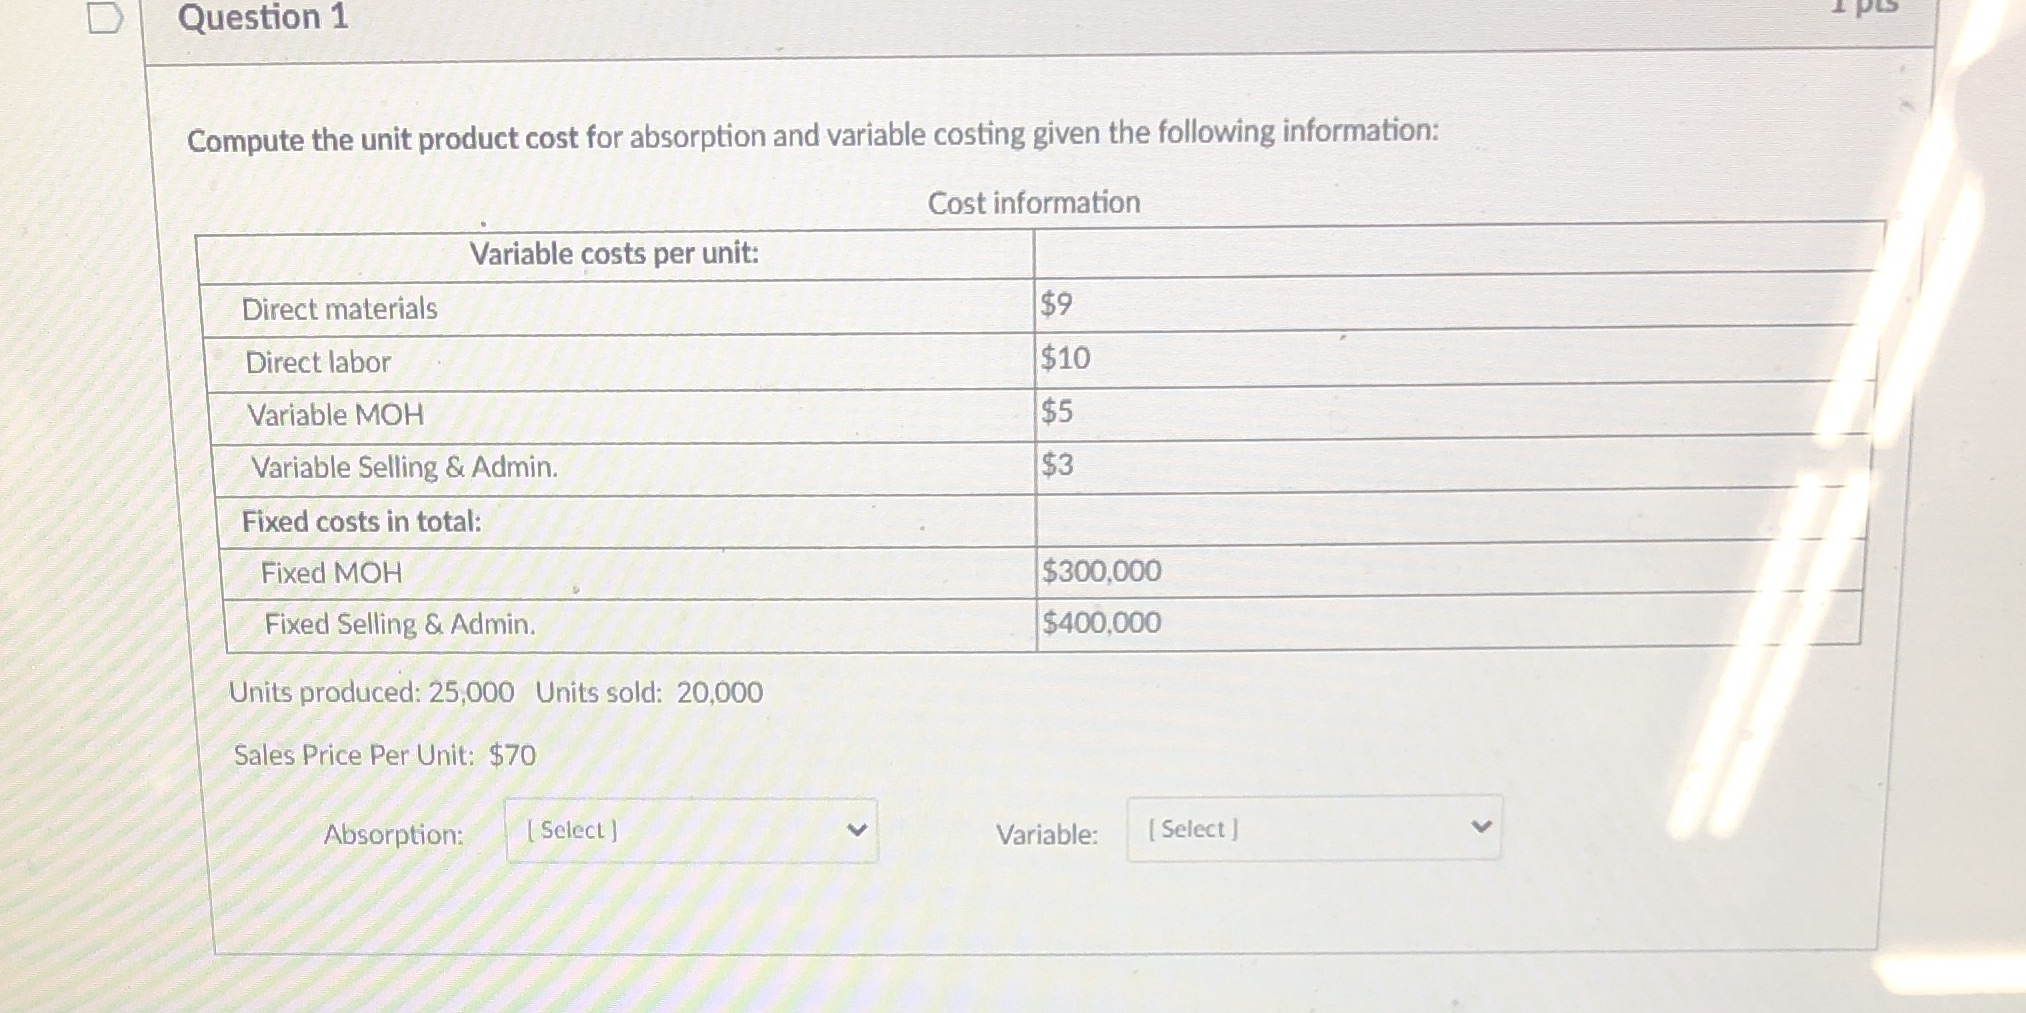Open the Absorption cost dropdown
The height and width of the screenshot is (1013, 2026).
pos(690,831)
